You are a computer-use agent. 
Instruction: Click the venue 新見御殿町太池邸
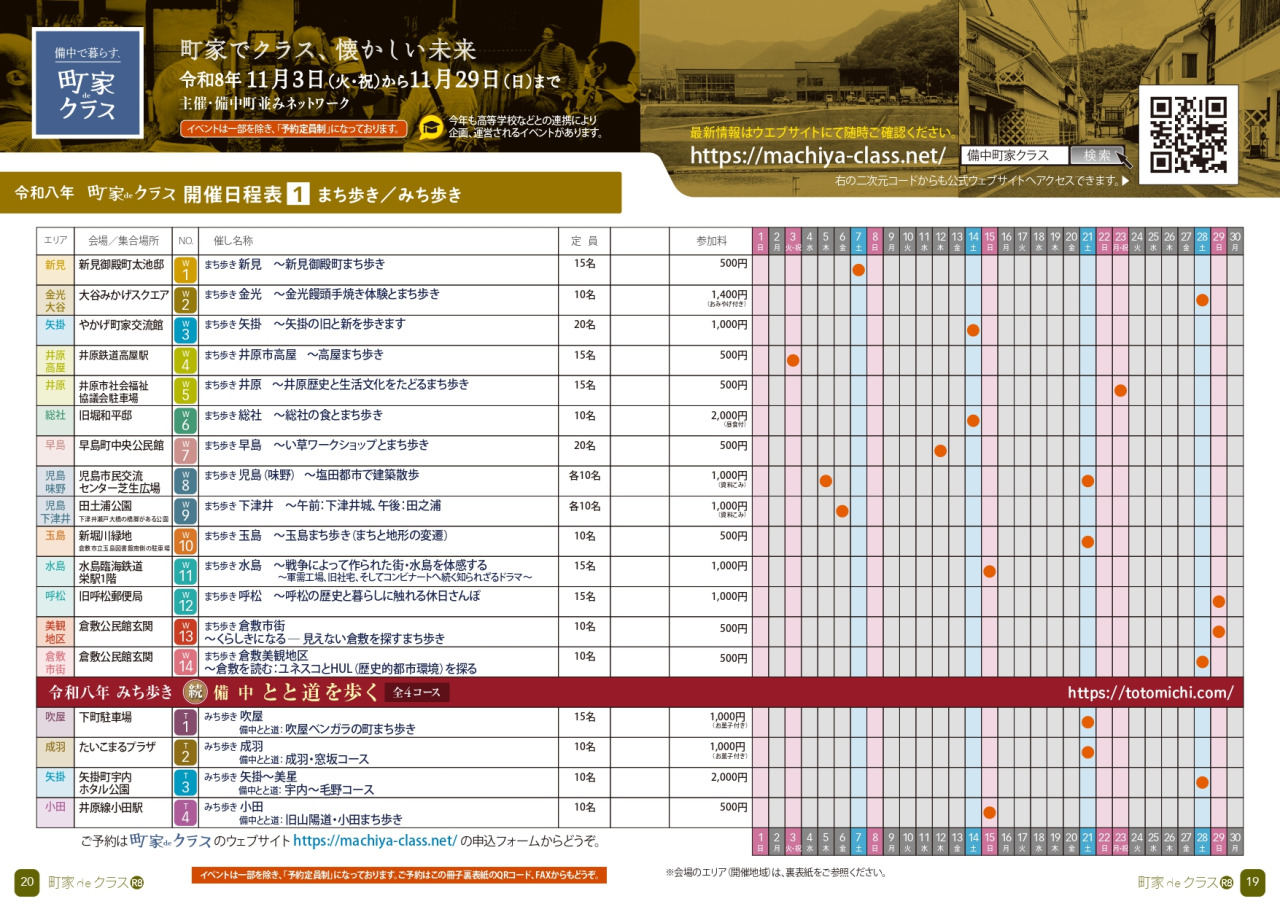(121, 265)
